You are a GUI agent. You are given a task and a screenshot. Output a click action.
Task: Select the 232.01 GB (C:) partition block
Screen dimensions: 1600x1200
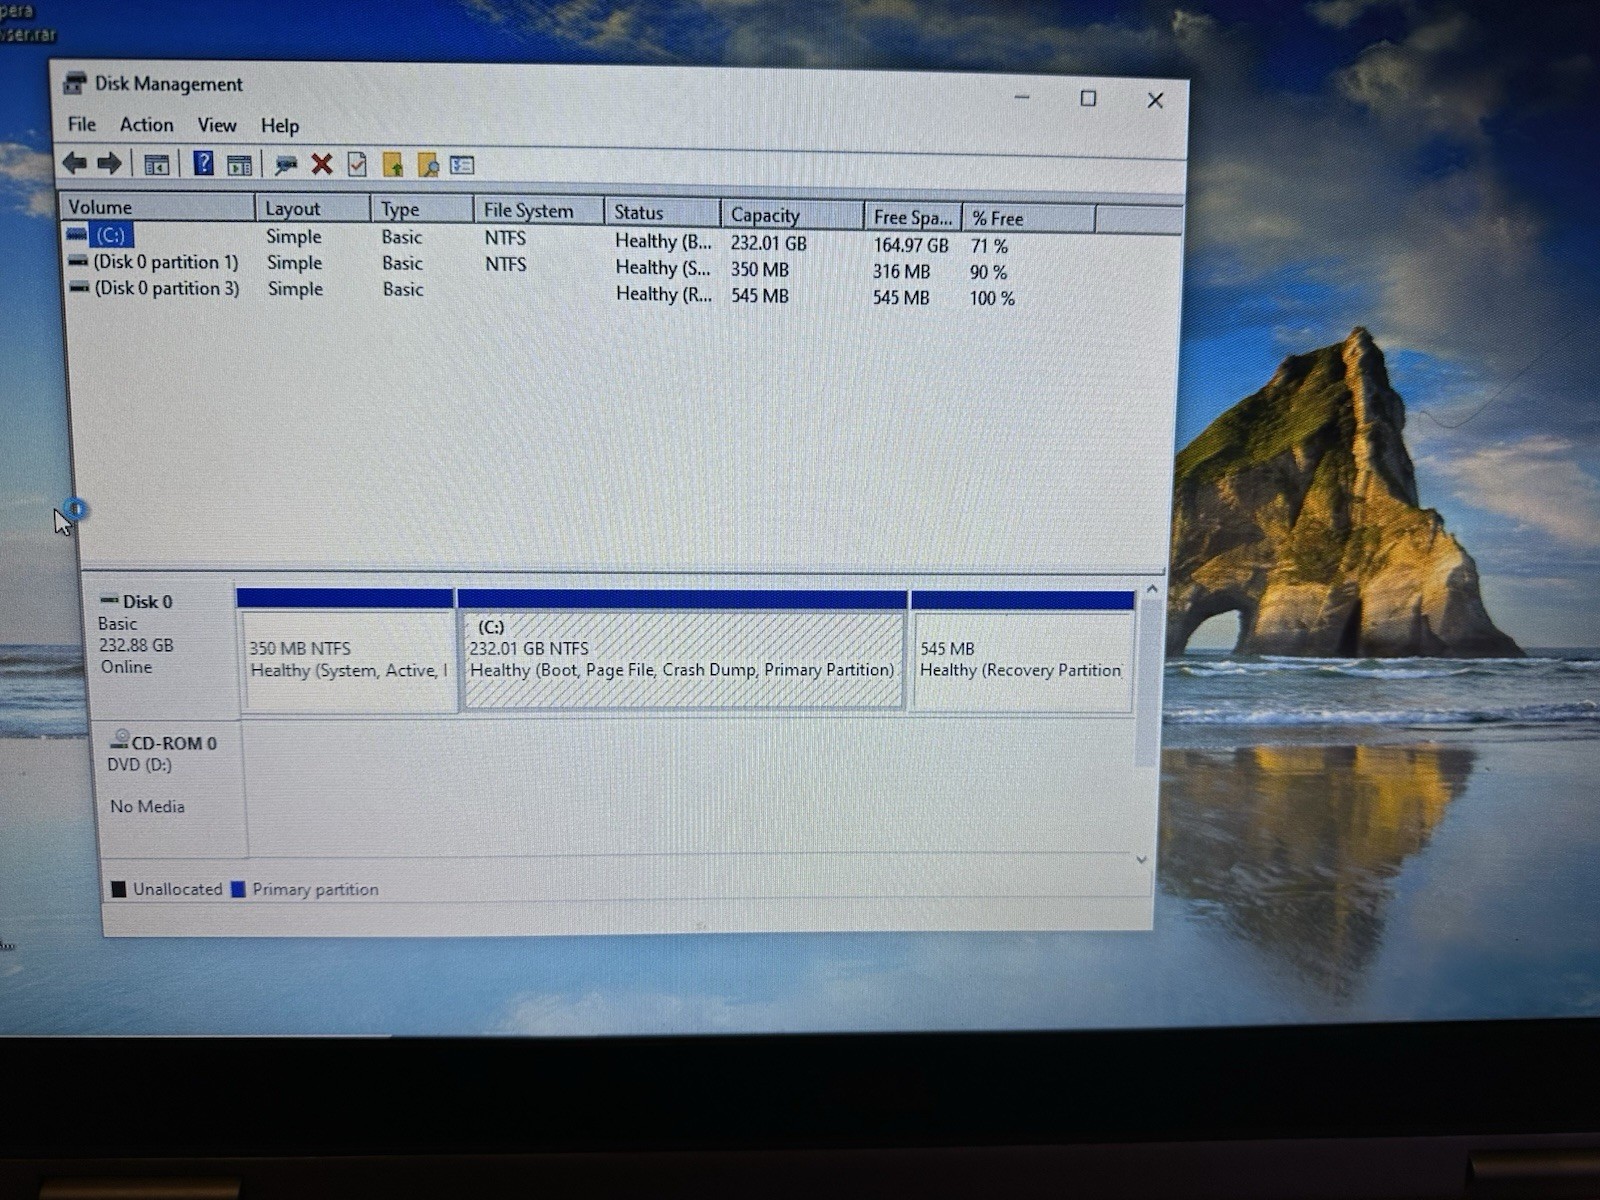tap(683, 651)
